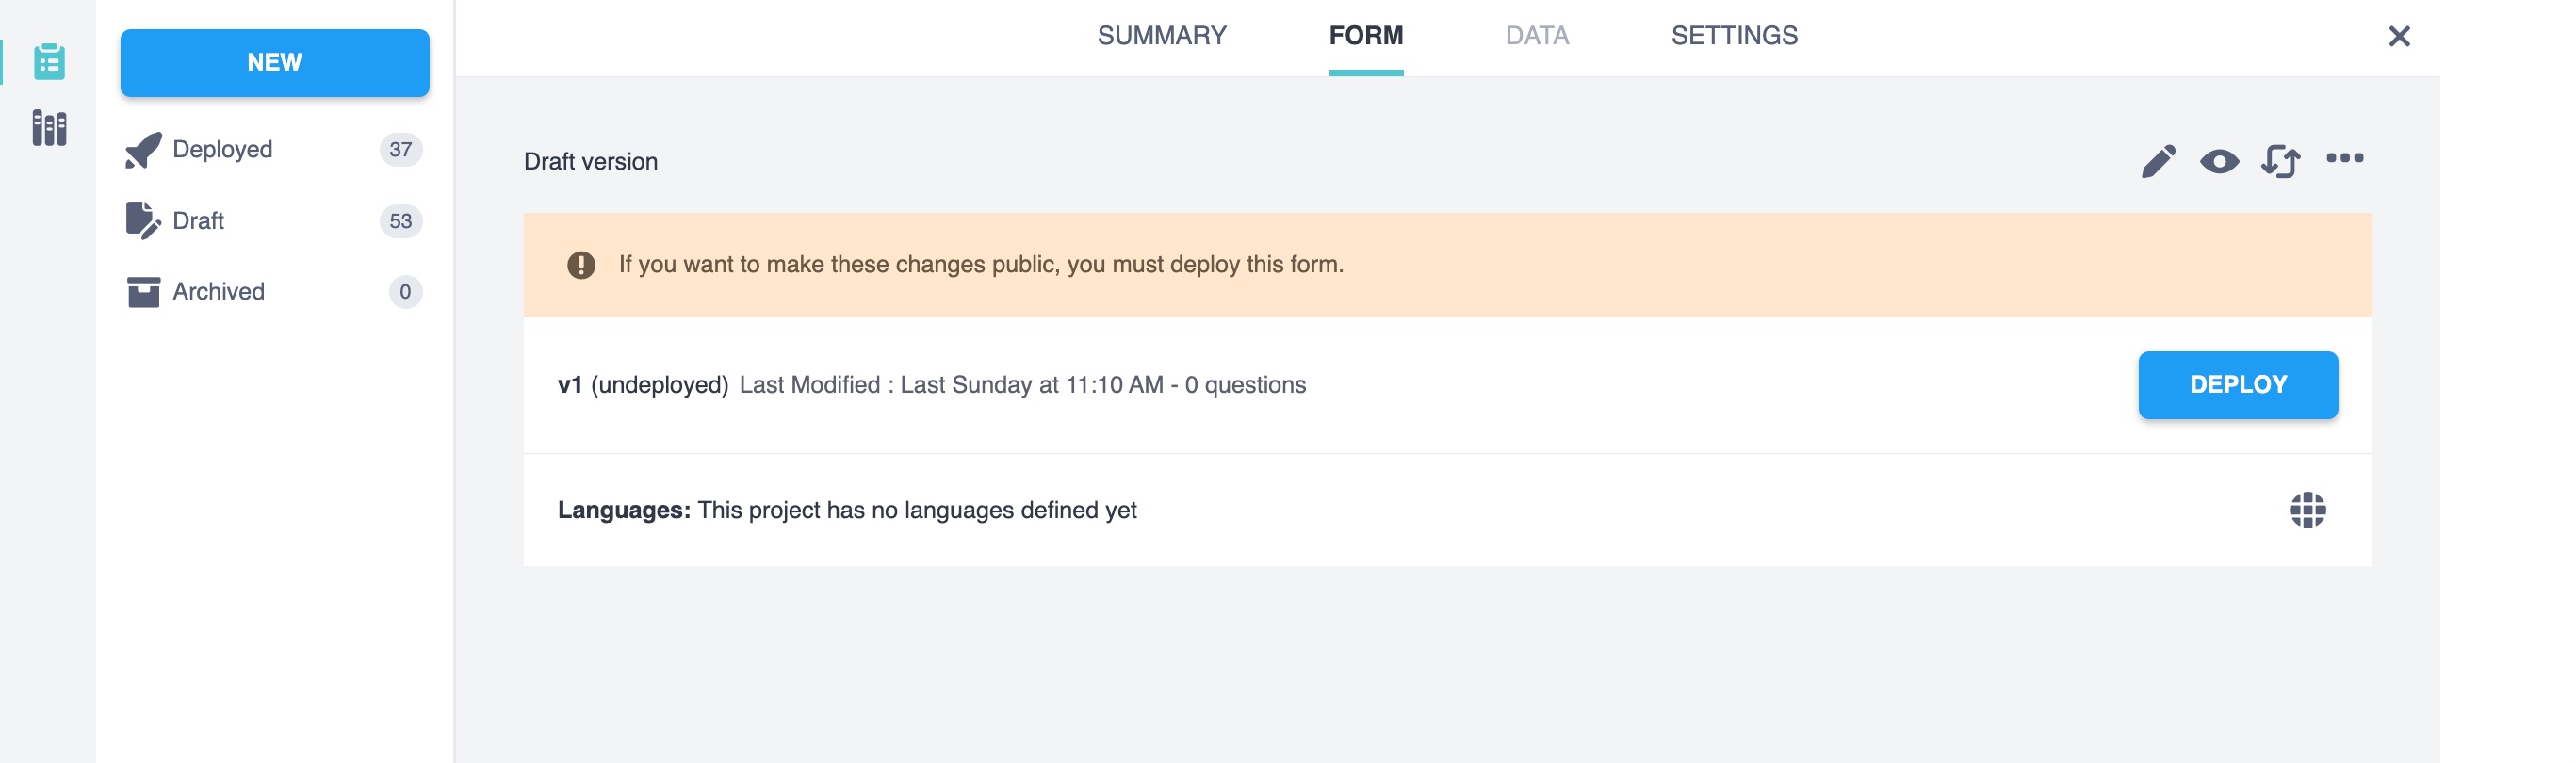Show the Draft projects list
The height and width of the screenshot is (763, 2576).
tap(198, 221)
